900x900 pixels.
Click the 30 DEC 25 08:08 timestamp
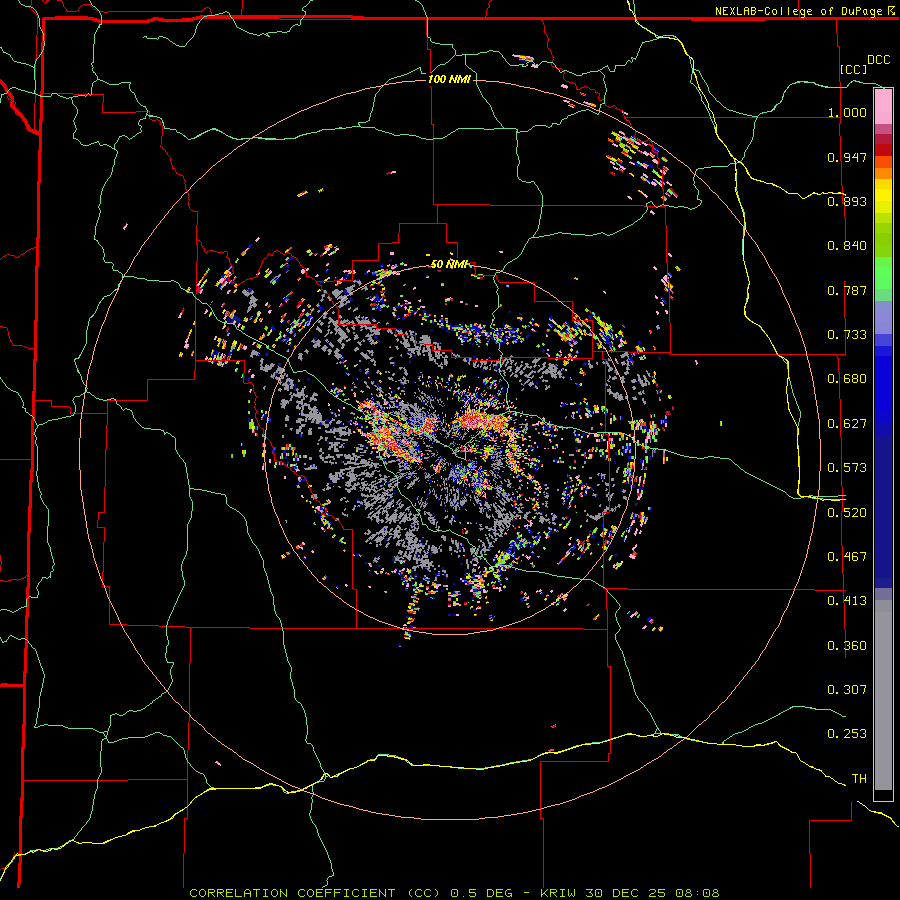652,893
